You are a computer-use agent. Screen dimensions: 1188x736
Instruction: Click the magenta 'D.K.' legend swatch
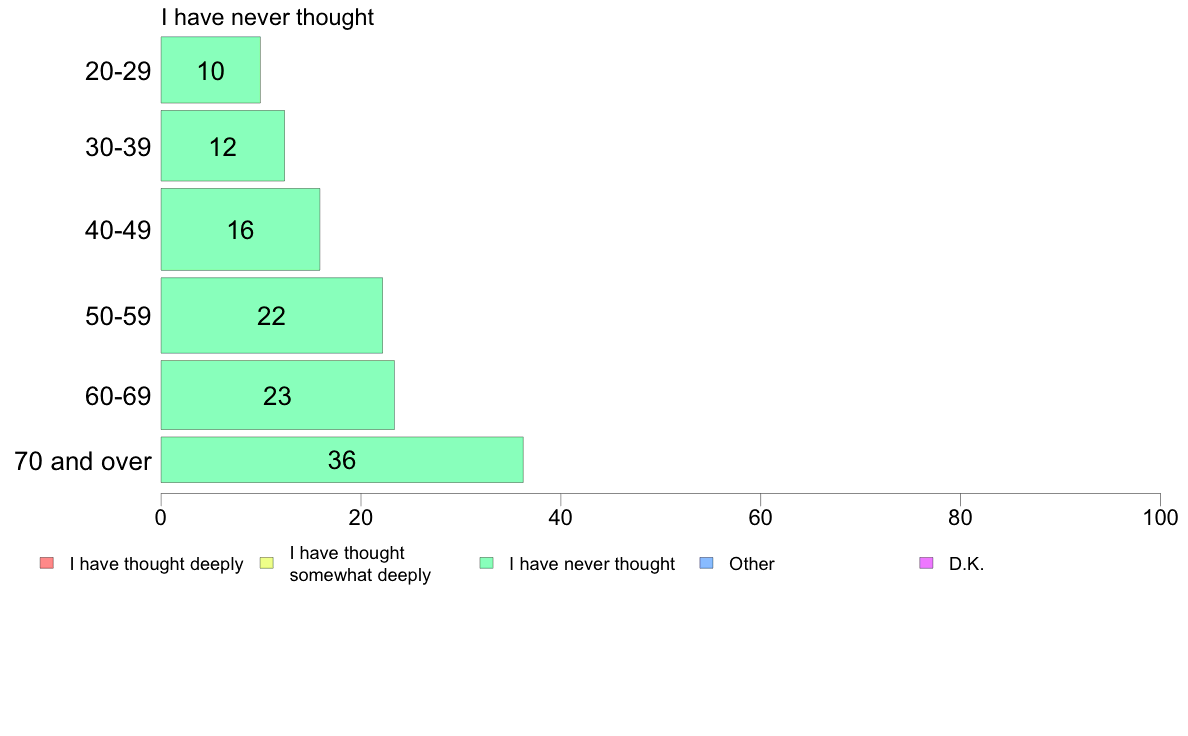926,563
